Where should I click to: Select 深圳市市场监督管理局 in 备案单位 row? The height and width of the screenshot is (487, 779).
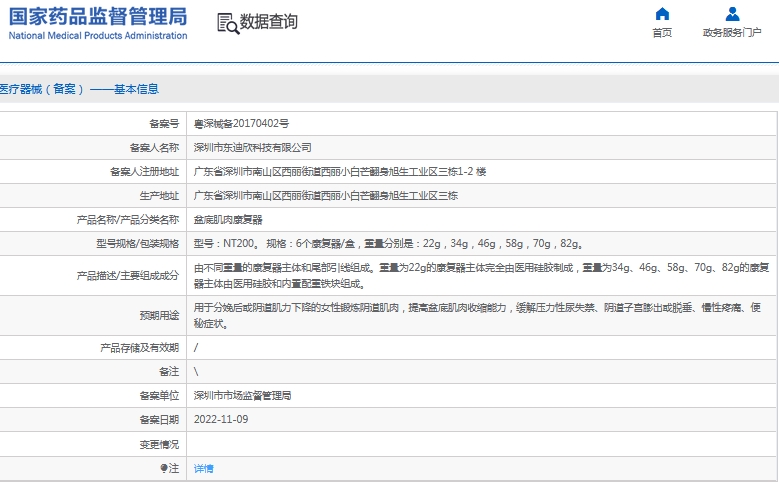click(242, 396)
